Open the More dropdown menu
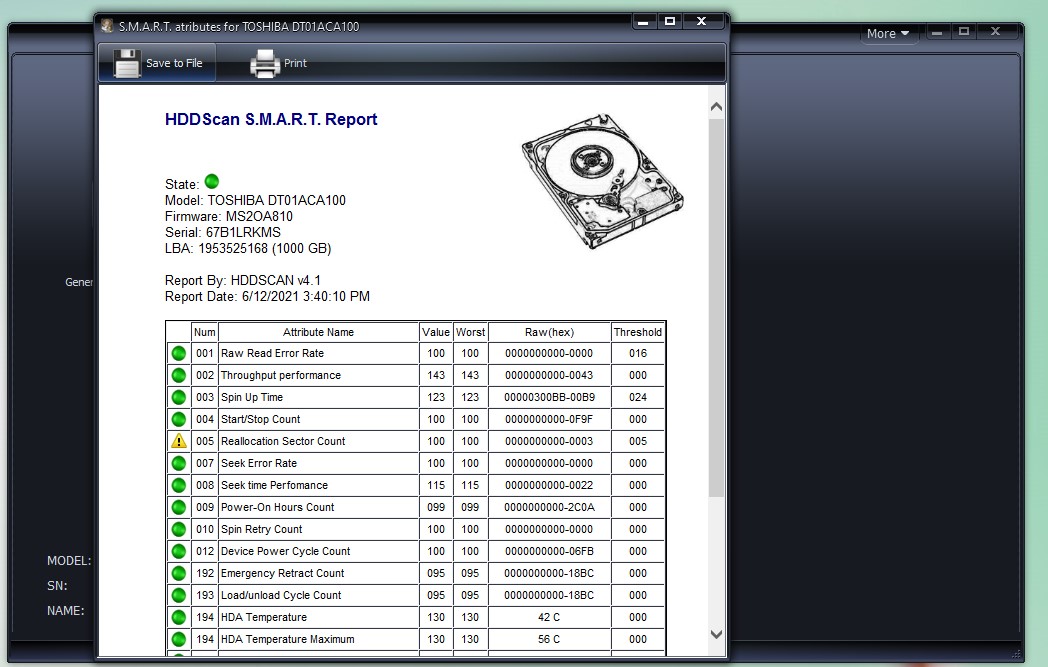1048x667 pixels. 888,33
